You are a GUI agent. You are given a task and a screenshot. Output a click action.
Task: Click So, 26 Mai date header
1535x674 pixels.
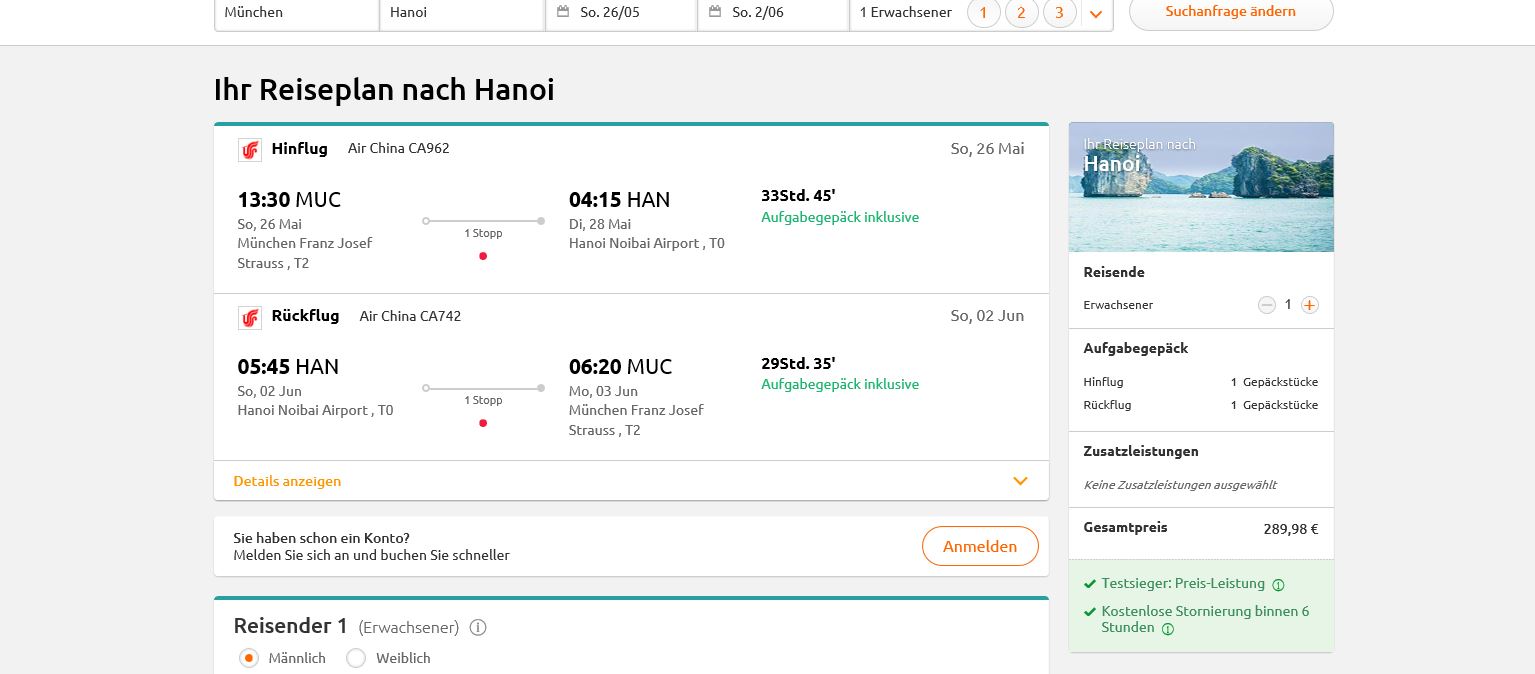tap(987, 148)
